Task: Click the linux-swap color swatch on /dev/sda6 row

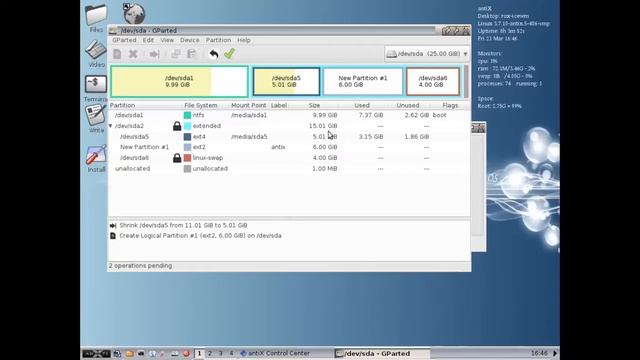Action: pyautogui.click(x=187, y=158)
